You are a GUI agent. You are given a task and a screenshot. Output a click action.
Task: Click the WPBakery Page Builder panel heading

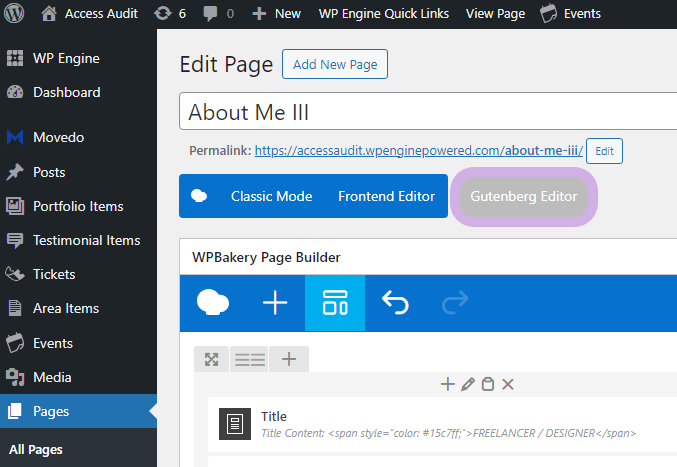266,257
